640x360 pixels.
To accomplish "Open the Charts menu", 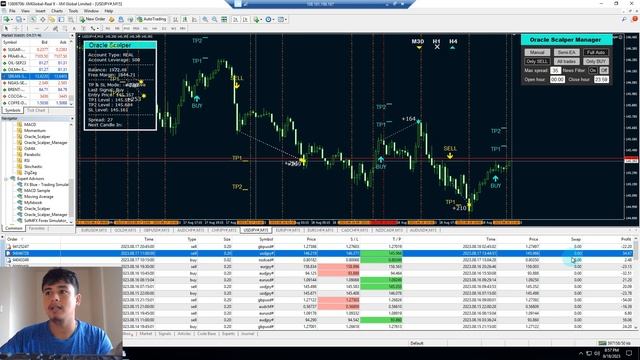I will click(x=57, y=11).
